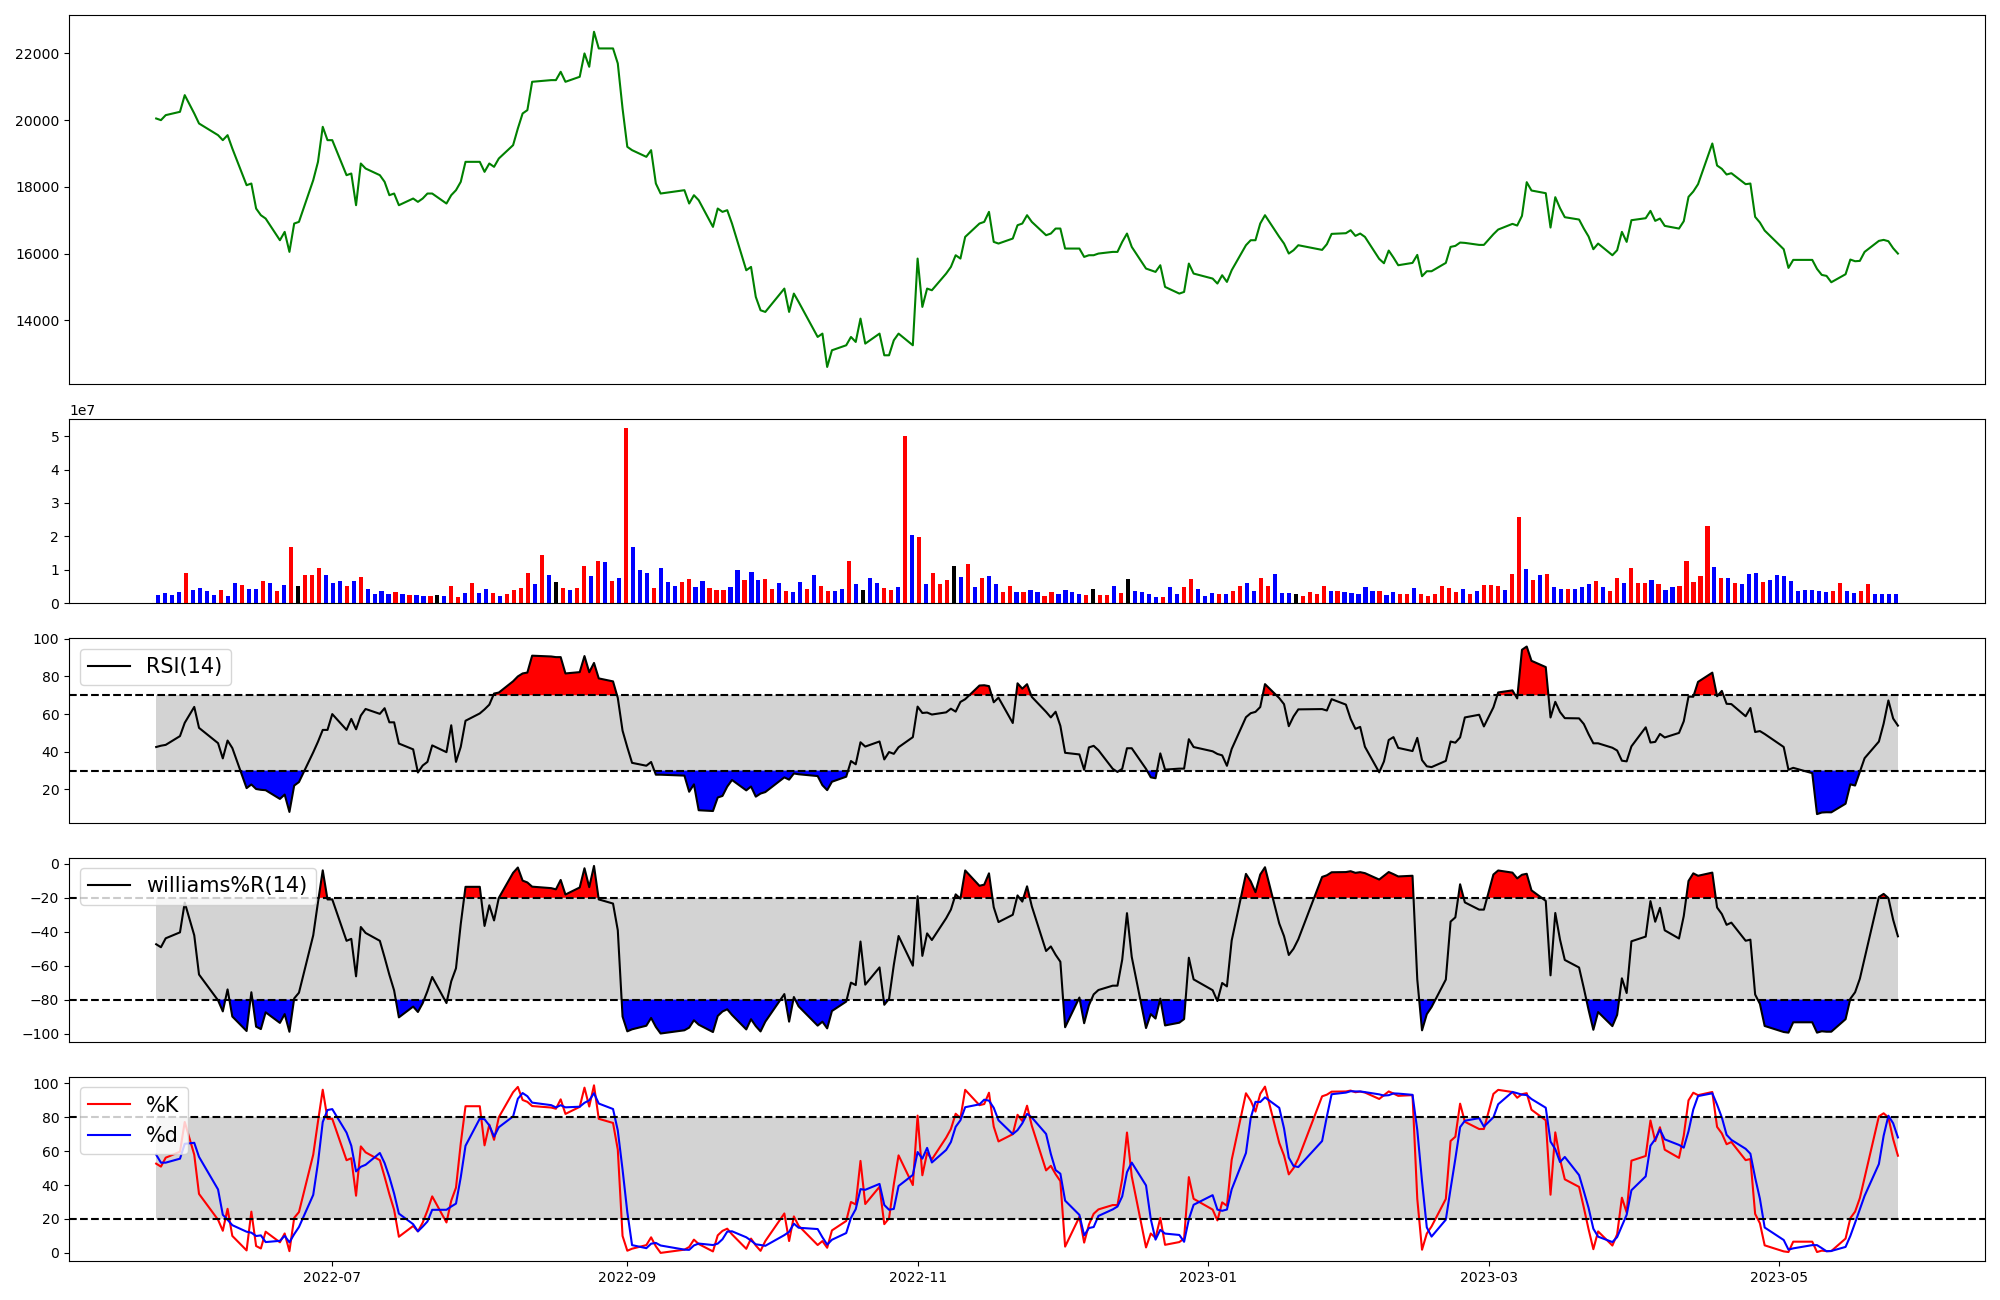Click the 2023-01 date tick label

click(1209, 1277)
